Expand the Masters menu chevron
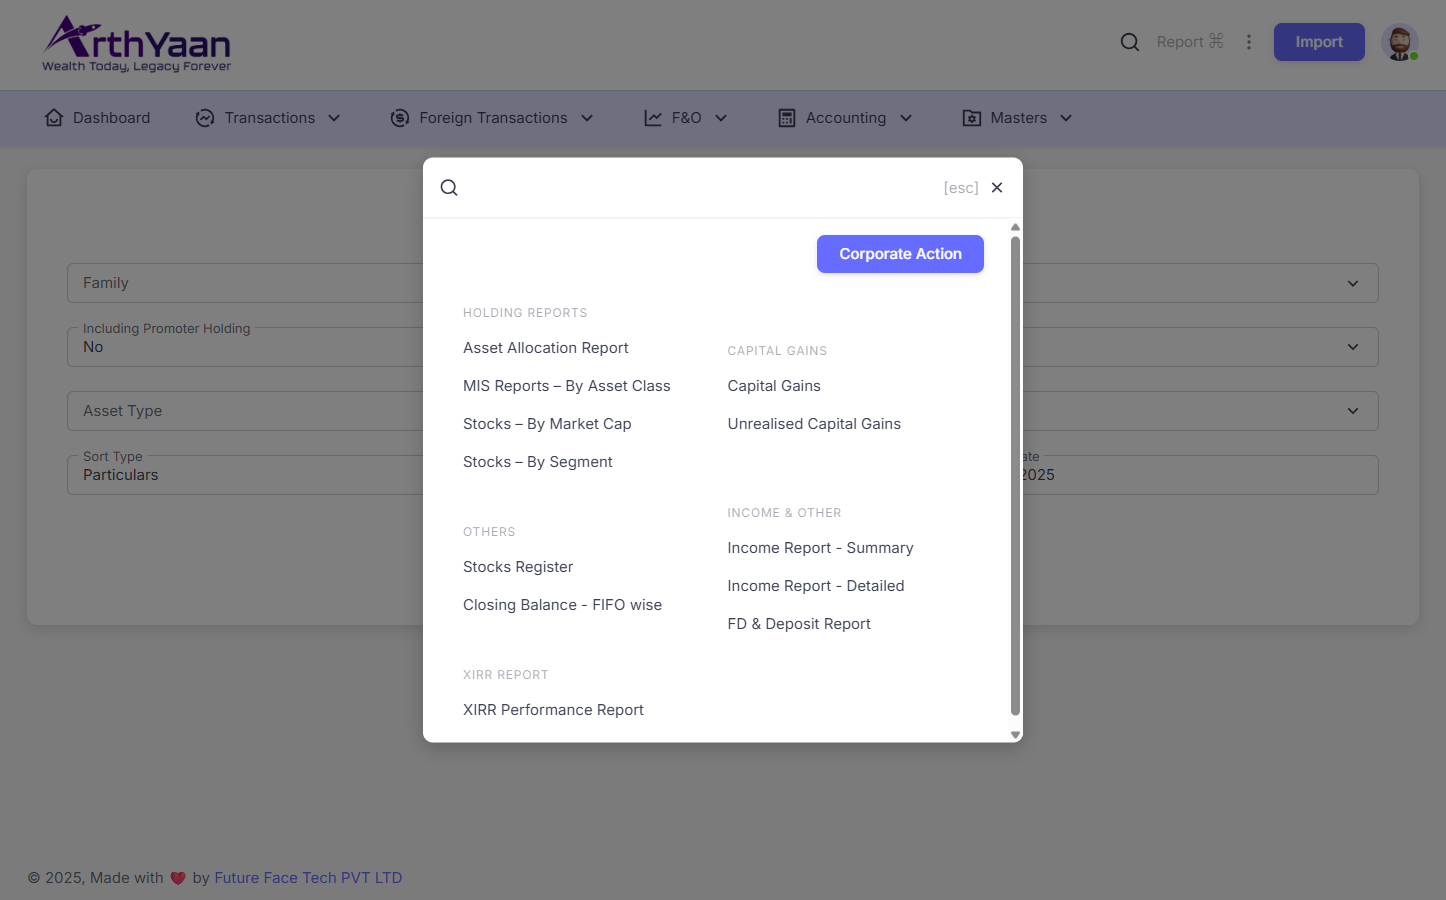This screenshot has width=1446, height=900. (1066, 117)
